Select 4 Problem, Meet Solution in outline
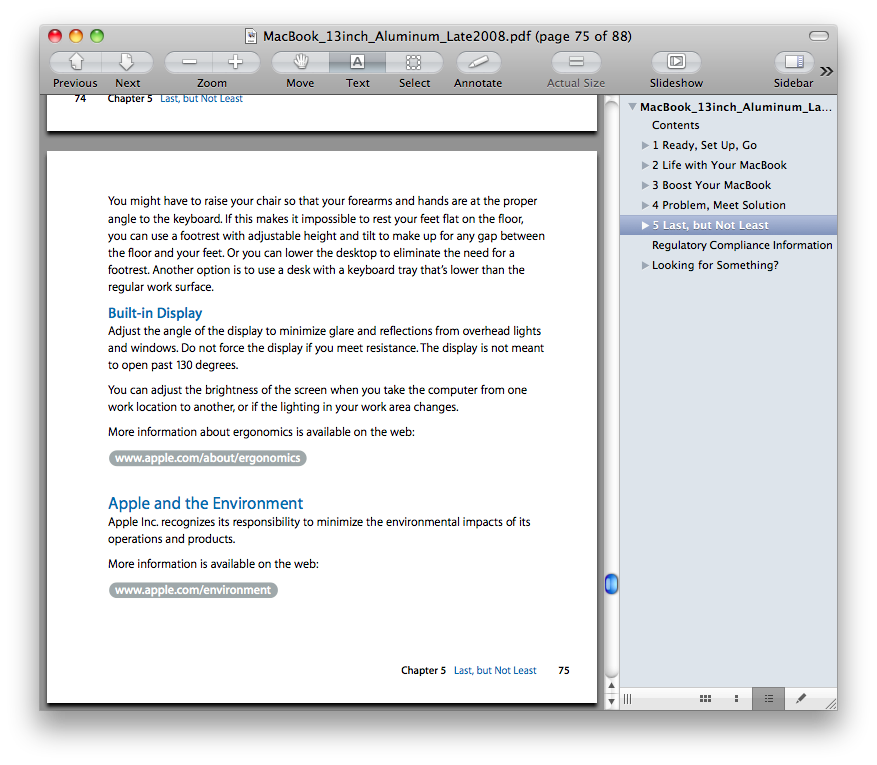 point(728,205)
